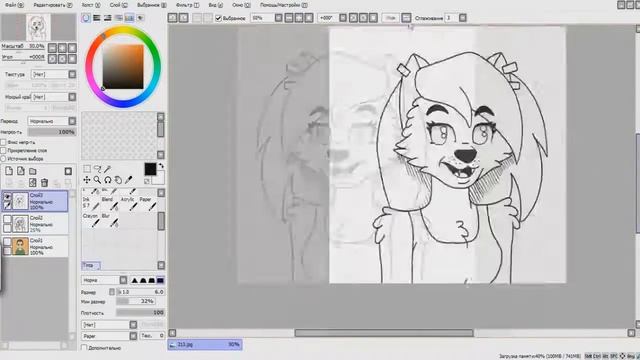Image resolution: width=640 pixels, height=360 pixels.
Task: Toggle the Дополнительно checkbox
Action: tap(84, 348)
